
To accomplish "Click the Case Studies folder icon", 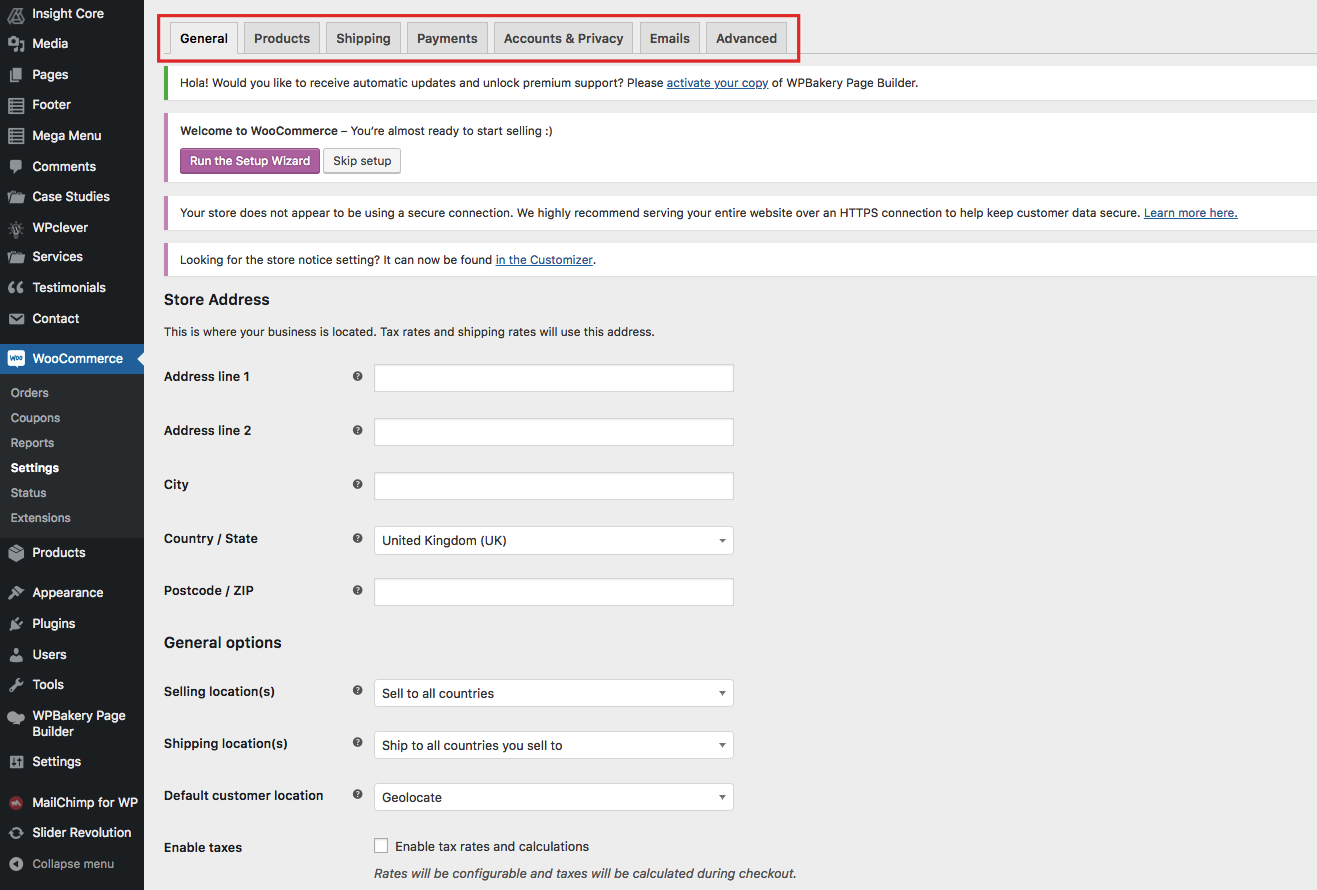I will (x=16, y=197).
